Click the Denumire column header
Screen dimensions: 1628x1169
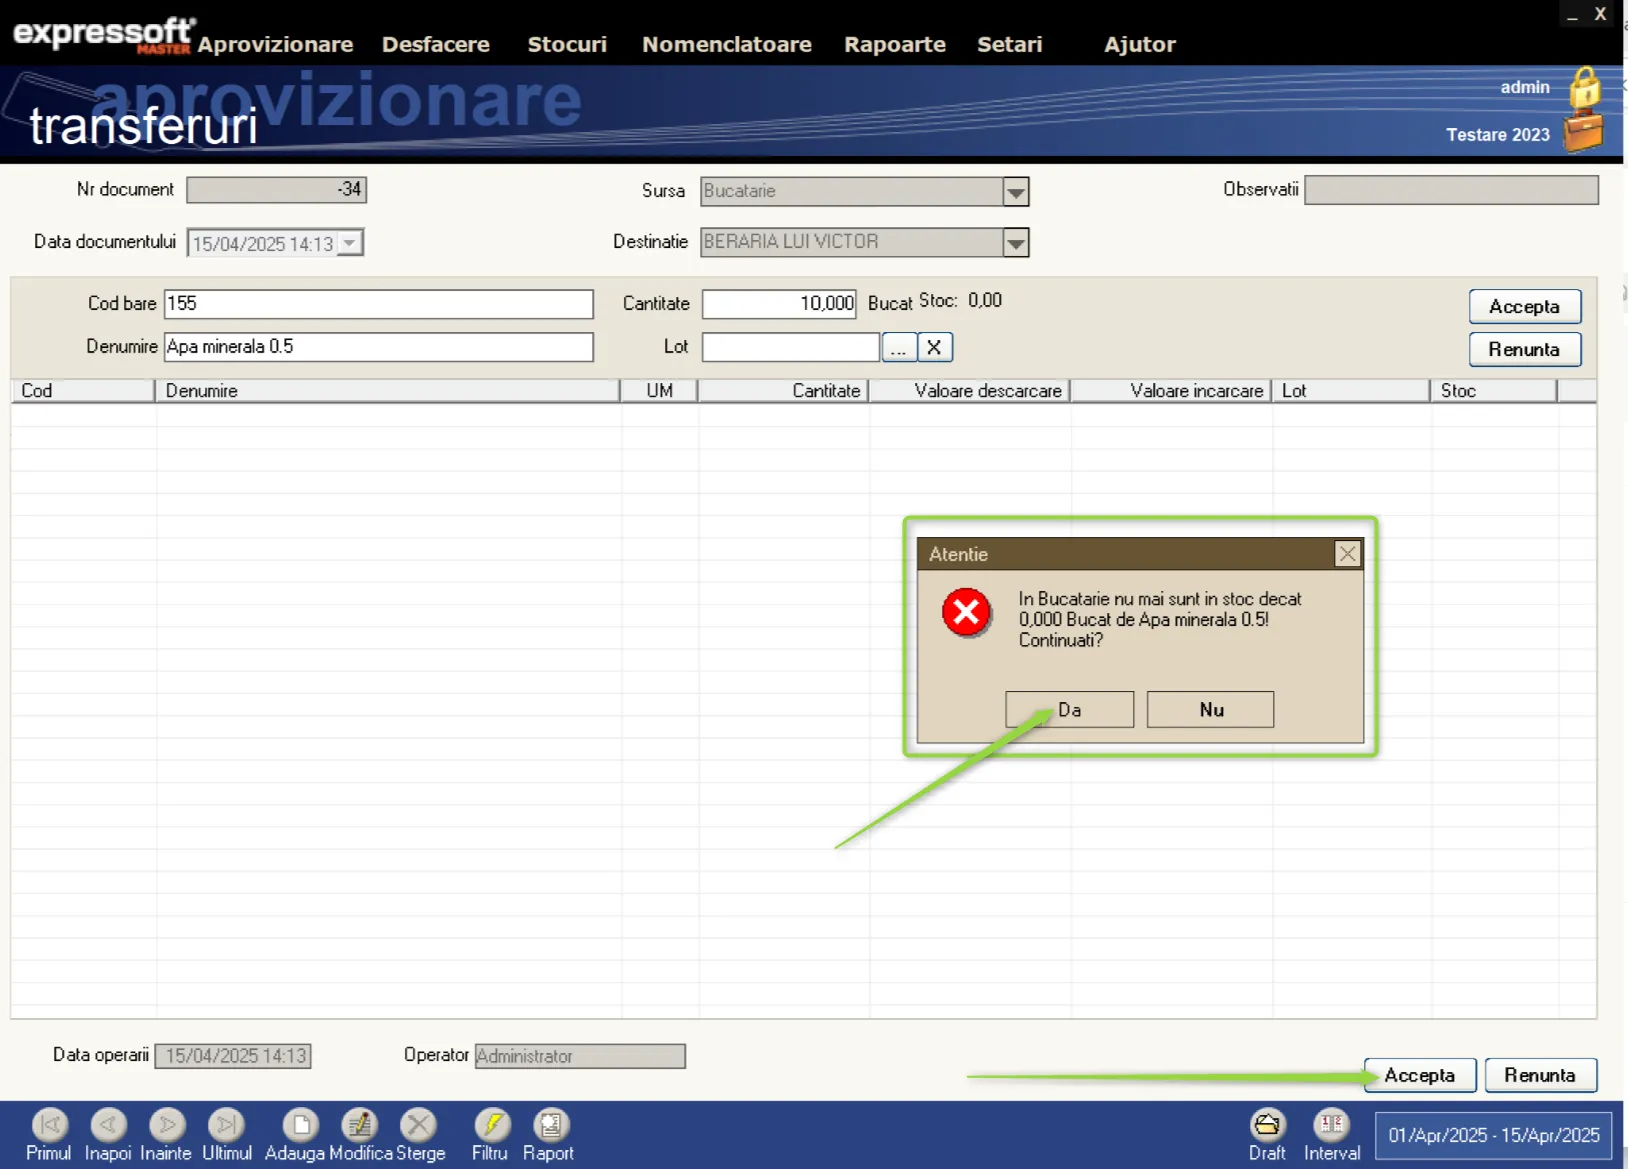[x=388, y=391]
